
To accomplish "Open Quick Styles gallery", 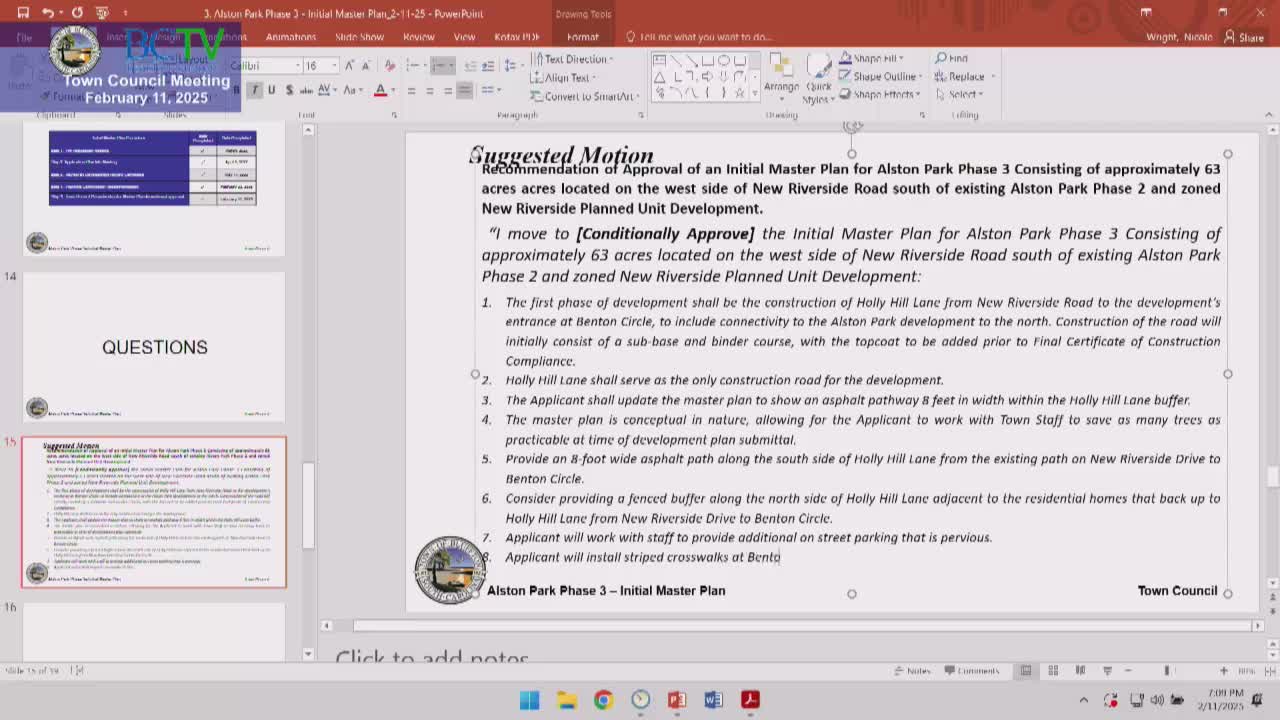I will tap(818, 78).
